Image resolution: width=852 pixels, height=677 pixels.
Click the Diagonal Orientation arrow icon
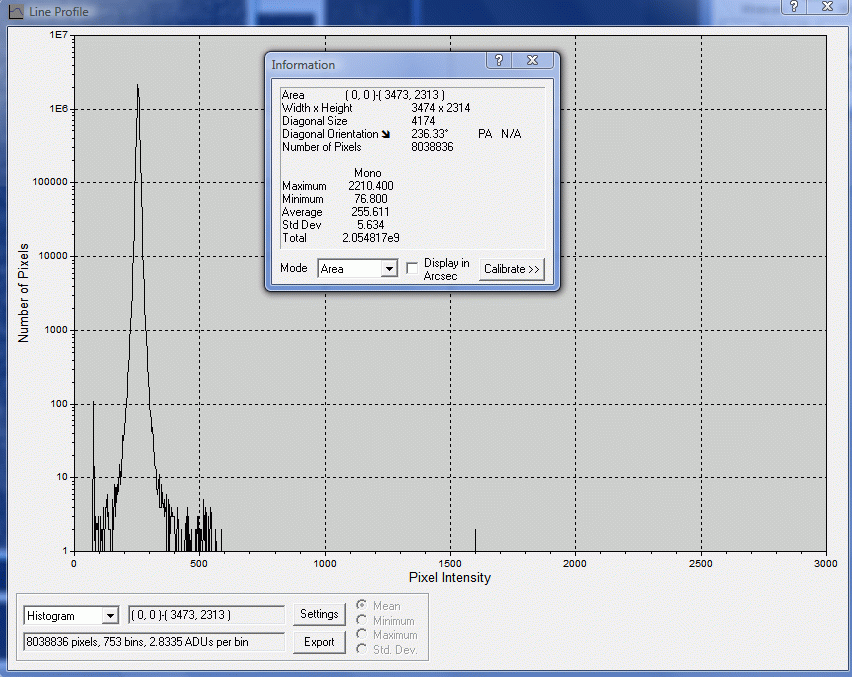pyautogui.click(x=387, y=134)
